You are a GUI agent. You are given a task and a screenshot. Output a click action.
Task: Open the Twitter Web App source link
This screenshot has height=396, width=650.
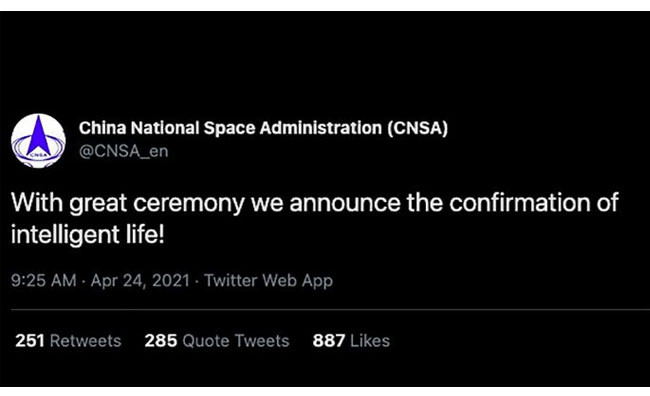(268, 281)
